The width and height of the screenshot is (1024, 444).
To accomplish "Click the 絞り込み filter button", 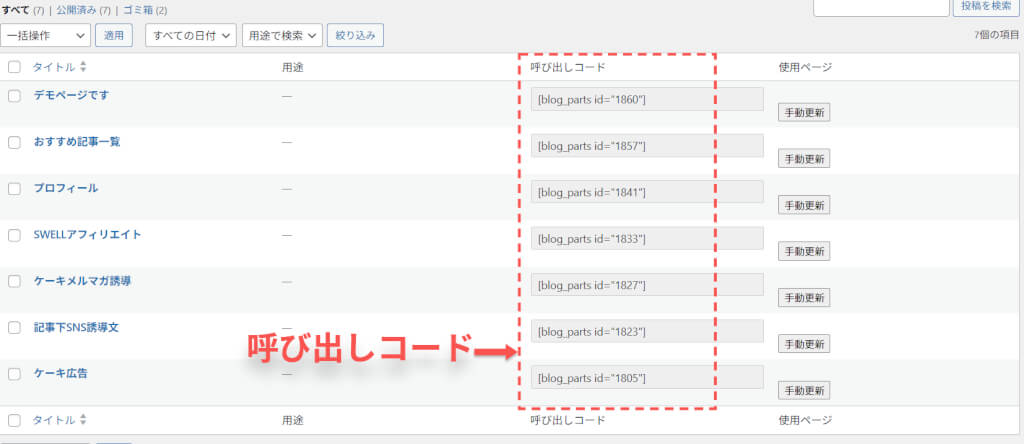I will 355,35.
